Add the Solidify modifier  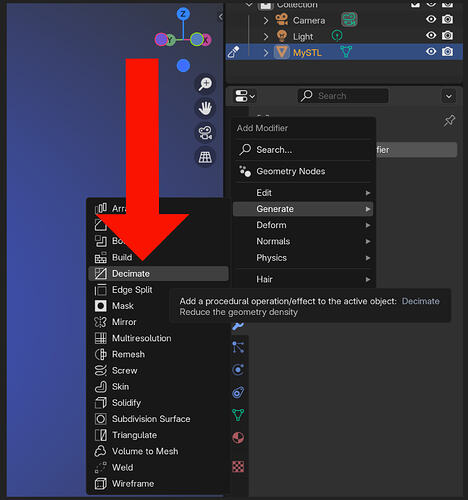pos(158,403)
